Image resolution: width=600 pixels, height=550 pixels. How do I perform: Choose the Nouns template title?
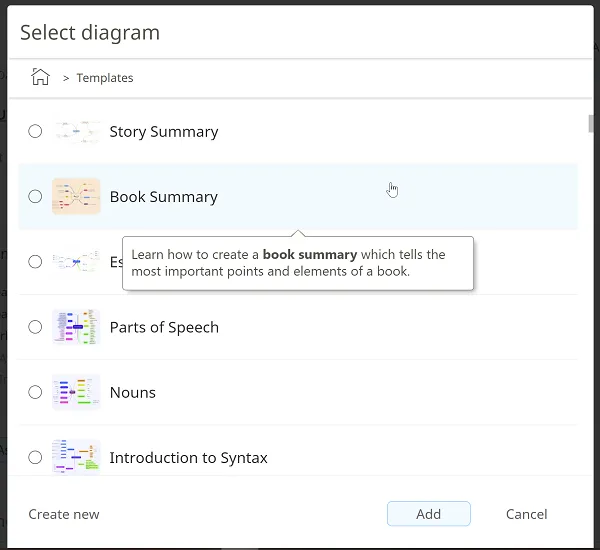(x=132, y=392)
